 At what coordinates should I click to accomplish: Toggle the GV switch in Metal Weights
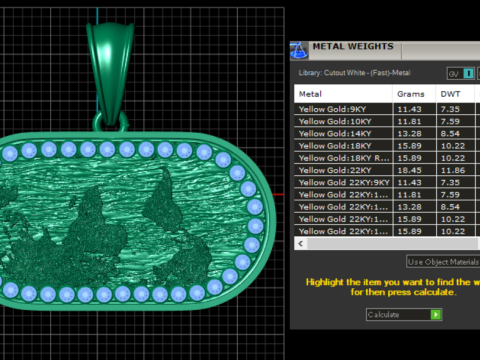click(461, 73)
